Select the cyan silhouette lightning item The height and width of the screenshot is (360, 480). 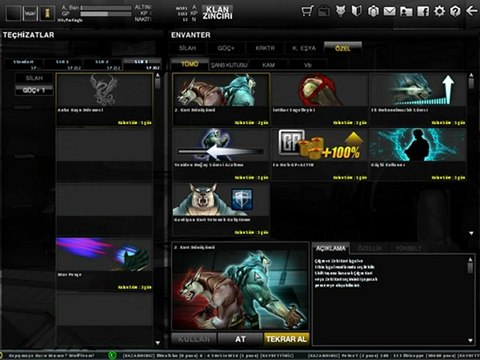[x=418, y=154]
